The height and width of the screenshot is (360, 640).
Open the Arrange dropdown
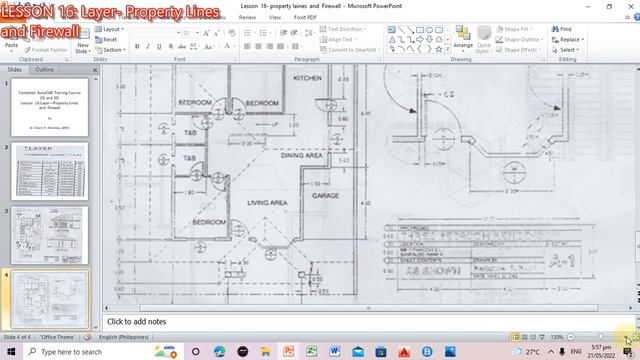pos(463,40)
